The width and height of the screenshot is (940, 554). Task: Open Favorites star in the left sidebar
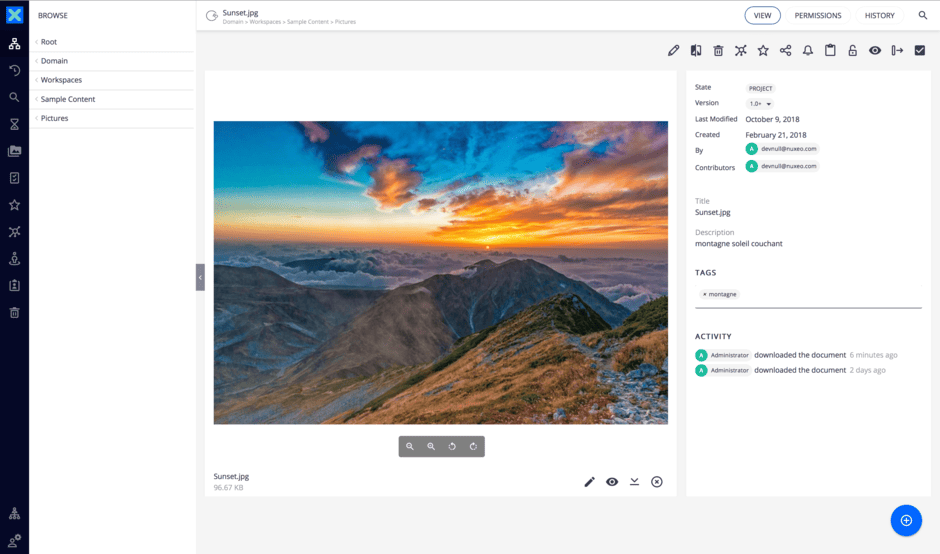tap(14, 205)
